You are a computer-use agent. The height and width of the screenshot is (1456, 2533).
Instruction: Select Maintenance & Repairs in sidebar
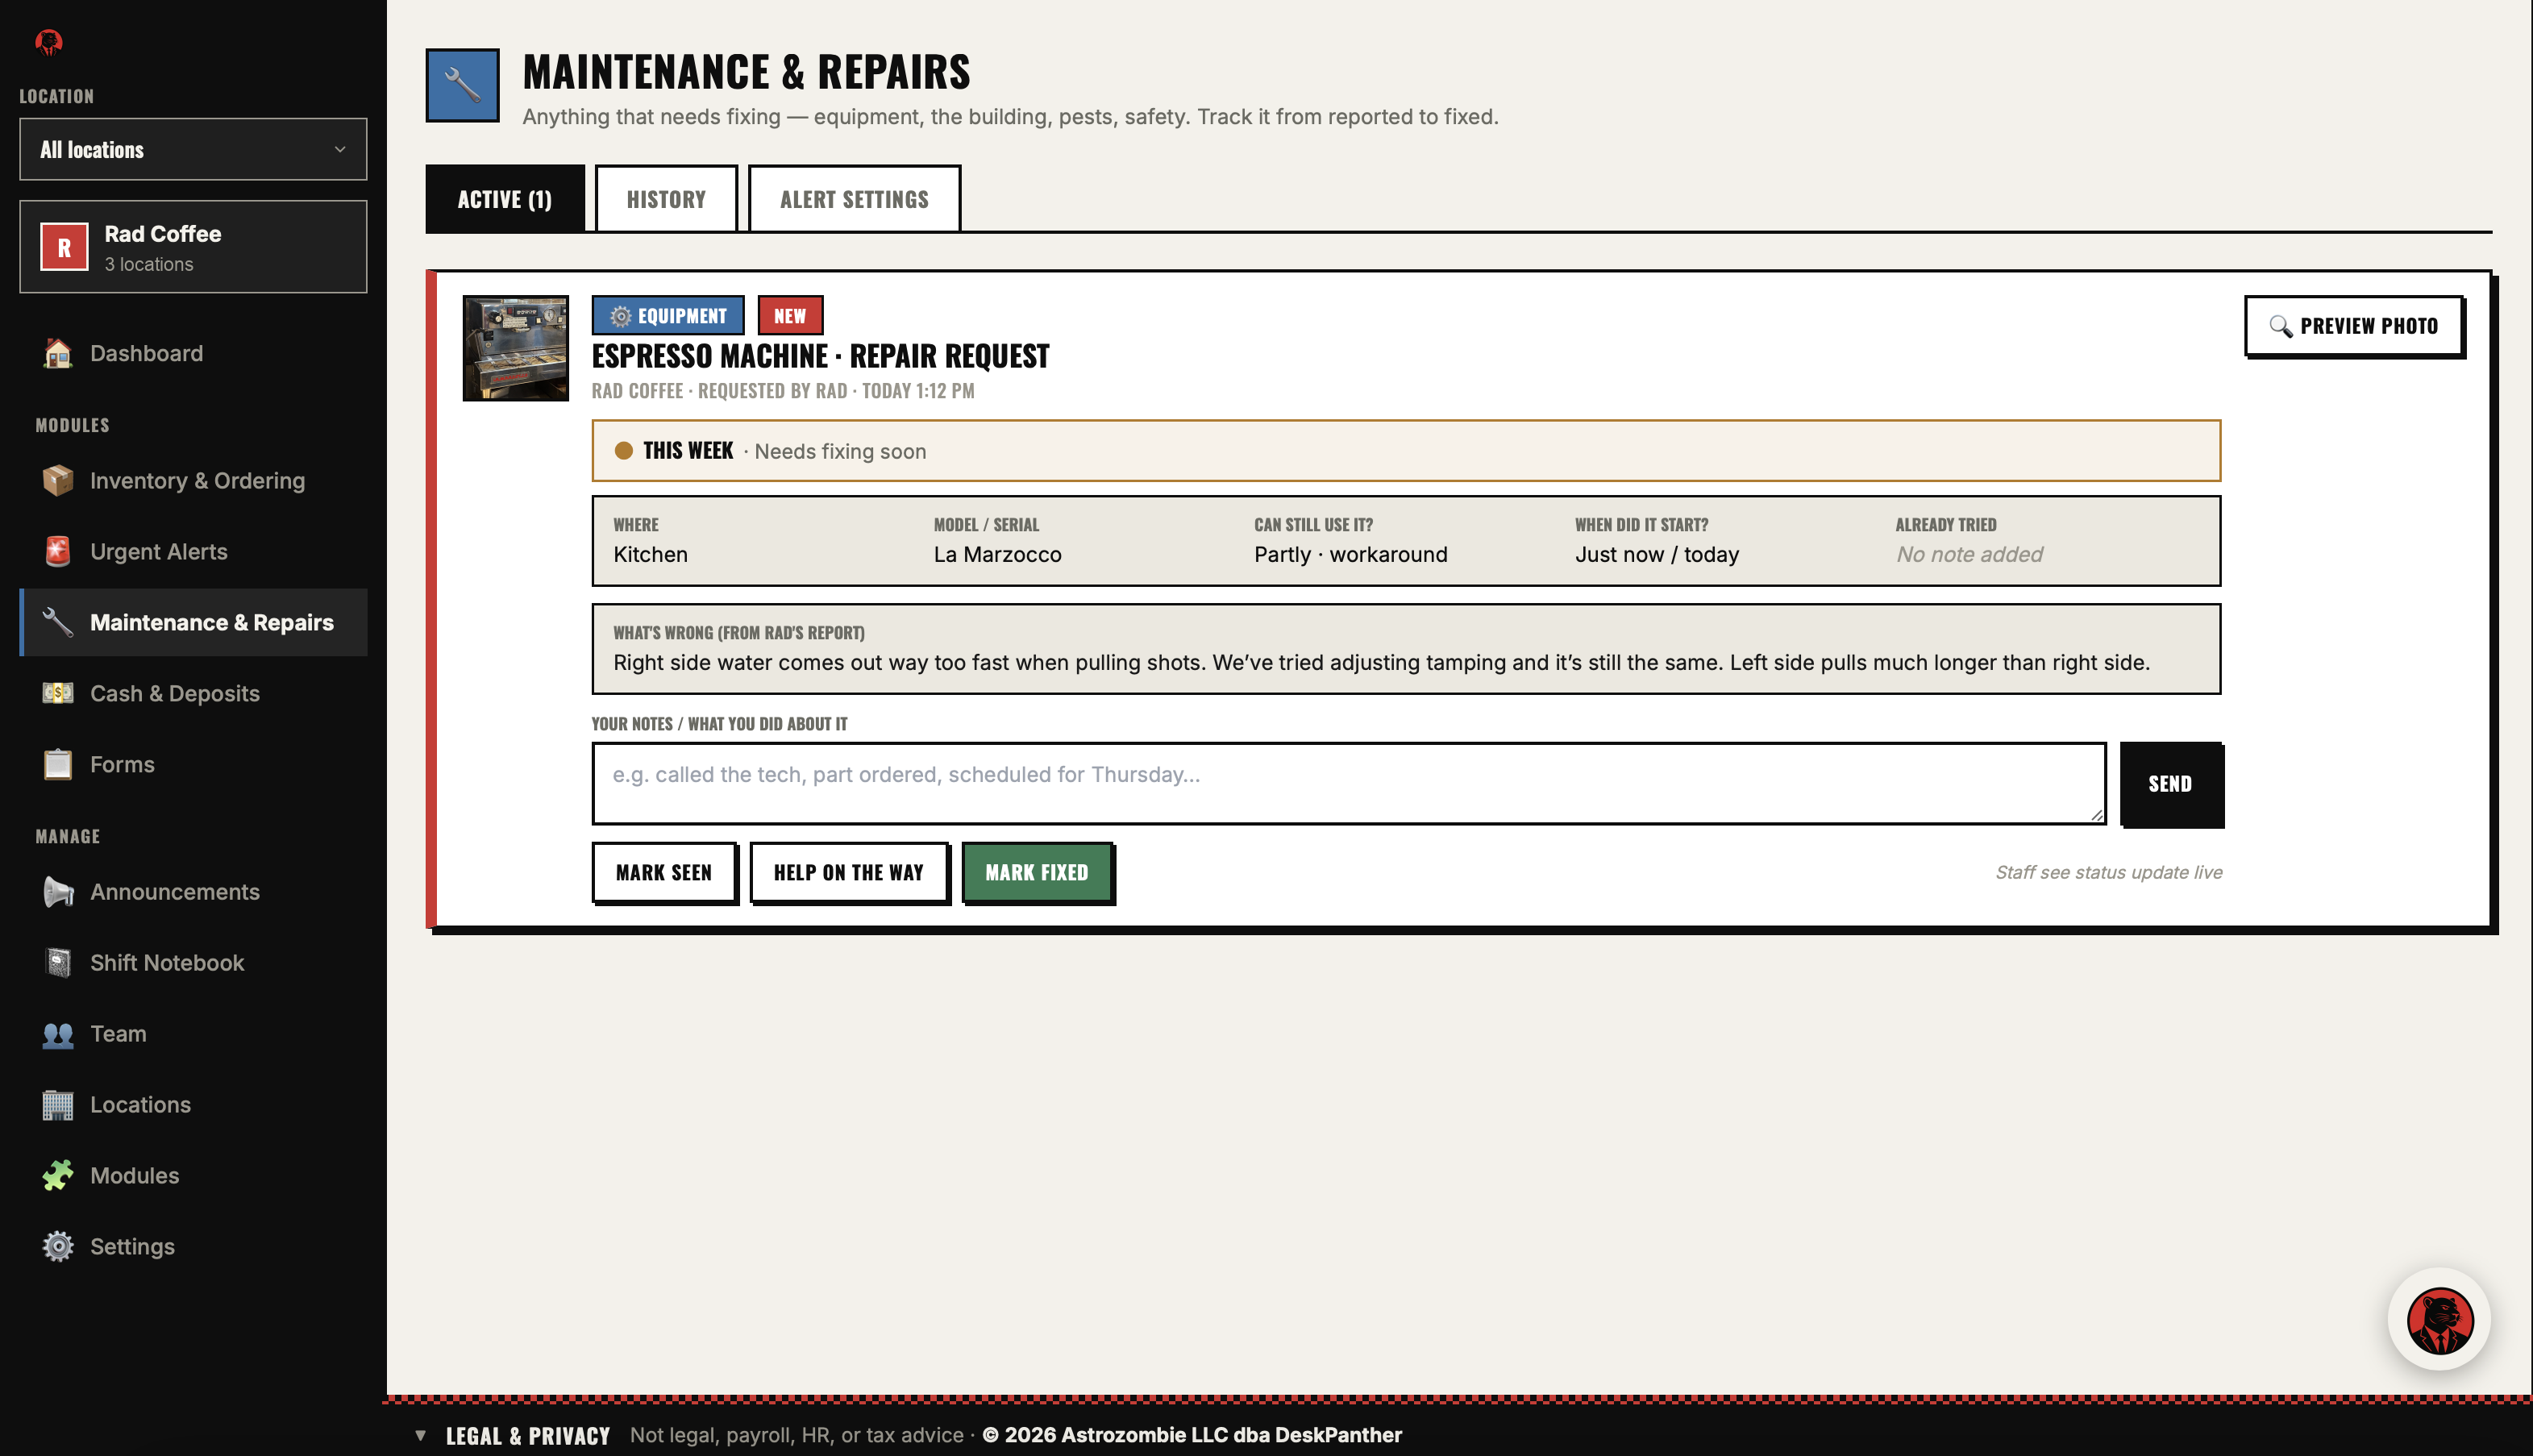tap(193, 623)
